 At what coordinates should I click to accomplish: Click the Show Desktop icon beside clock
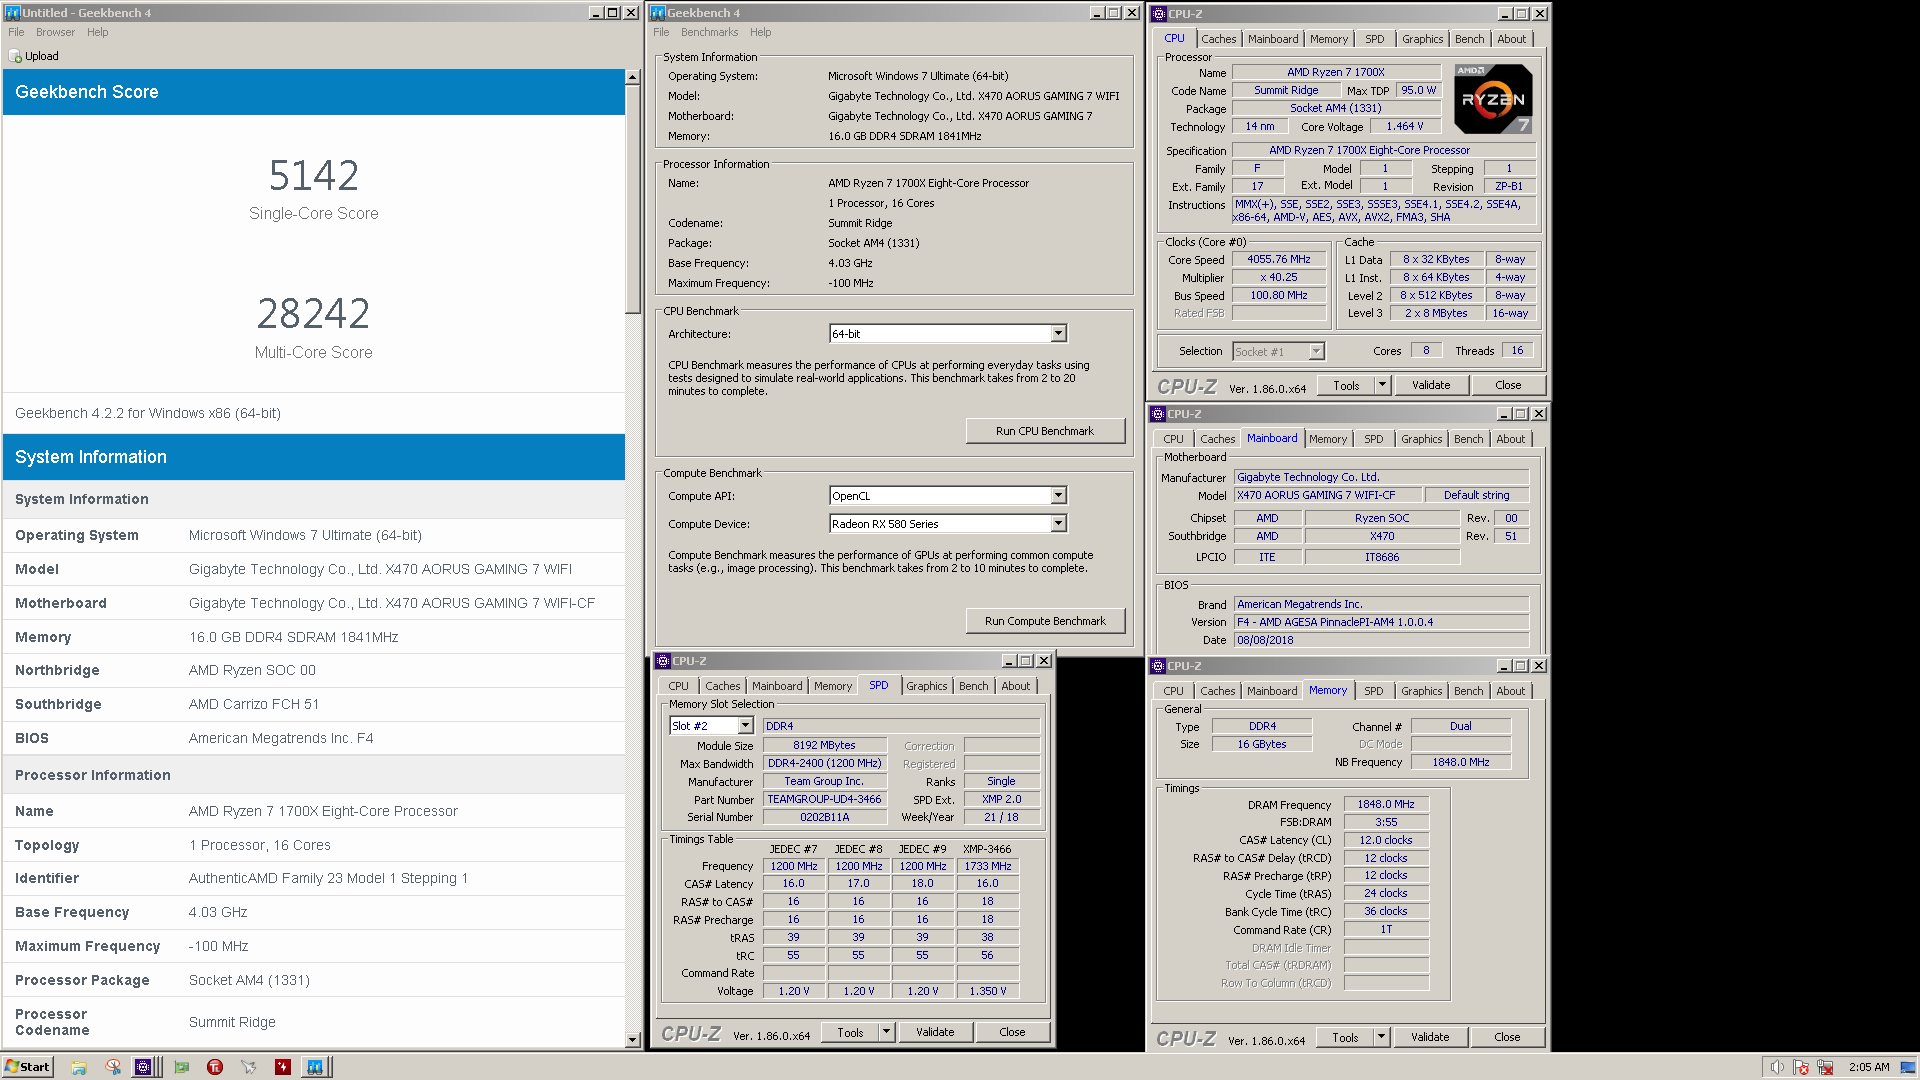pyautogui.click(x=1909, y=1067)
